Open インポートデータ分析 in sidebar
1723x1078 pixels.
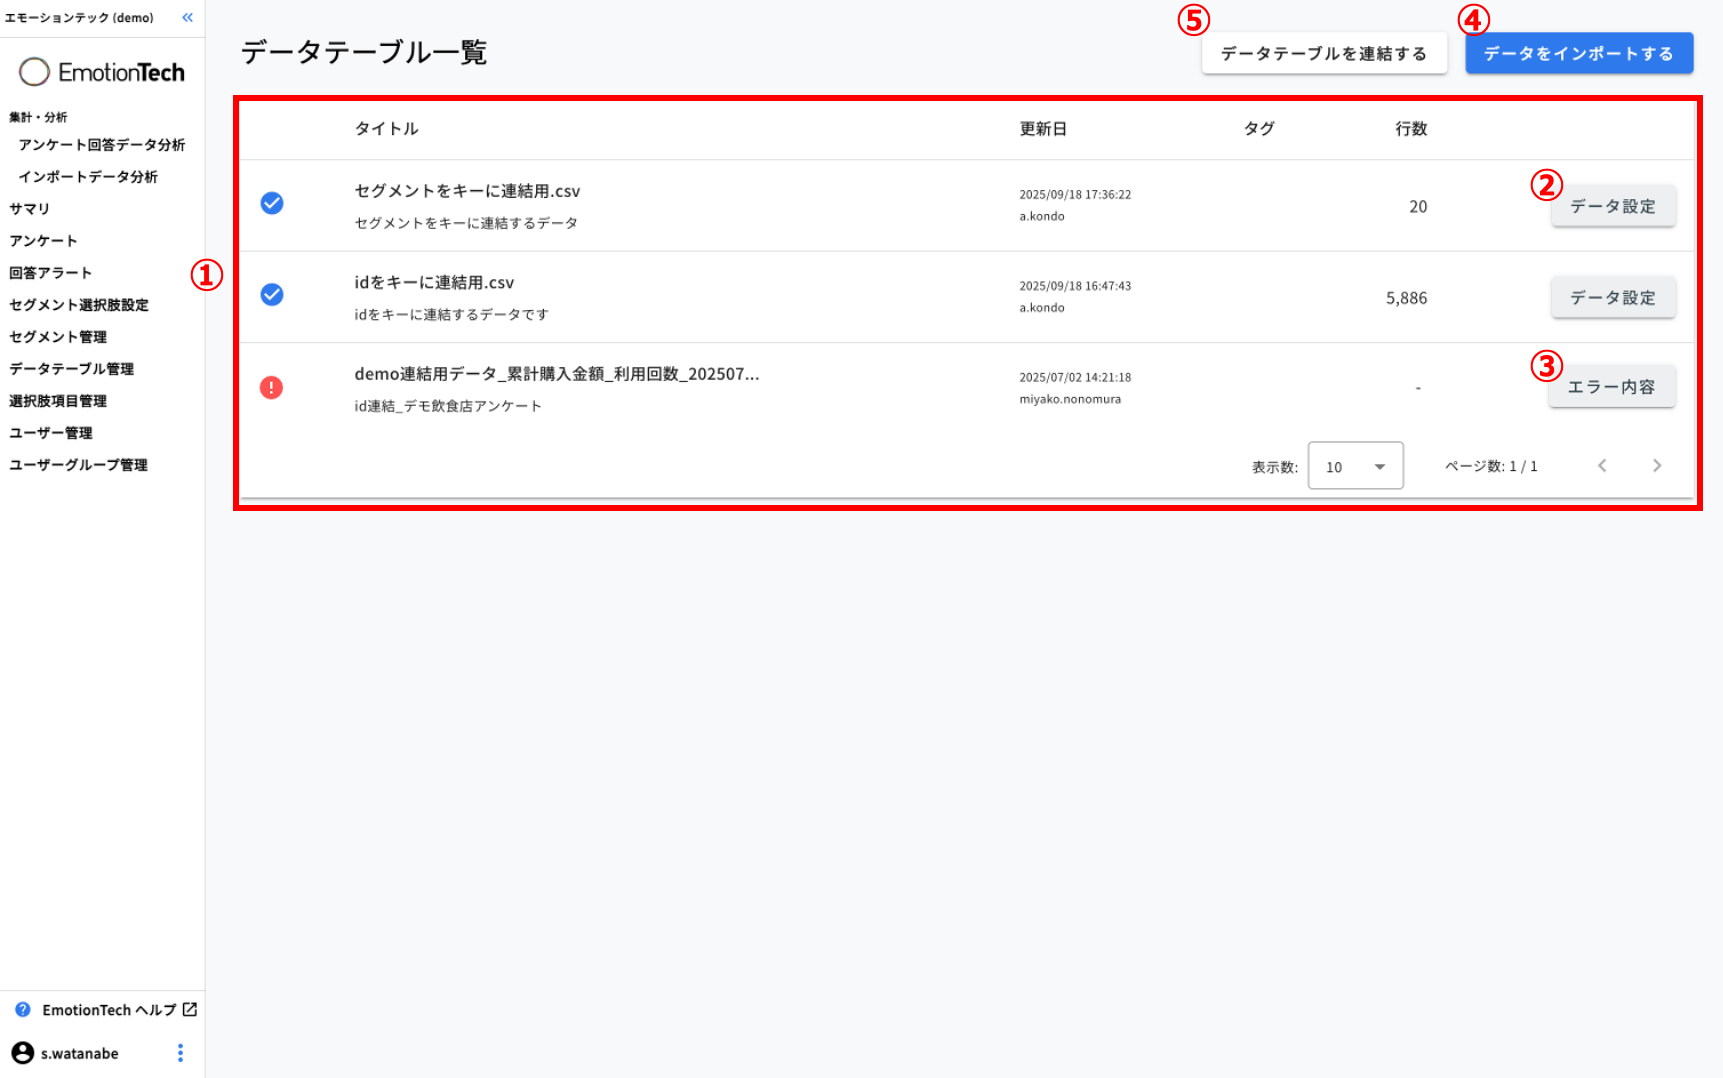[88, 177]
